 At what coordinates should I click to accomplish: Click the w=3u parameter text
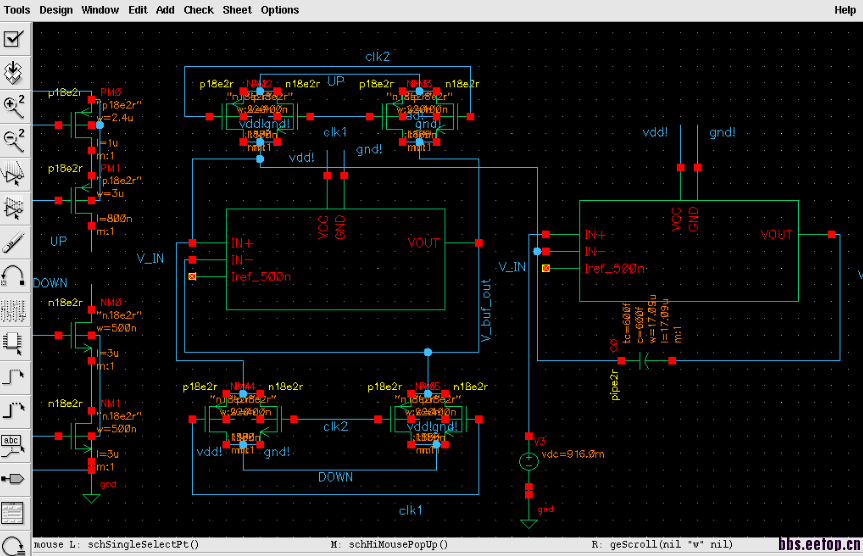click(110, 193)
